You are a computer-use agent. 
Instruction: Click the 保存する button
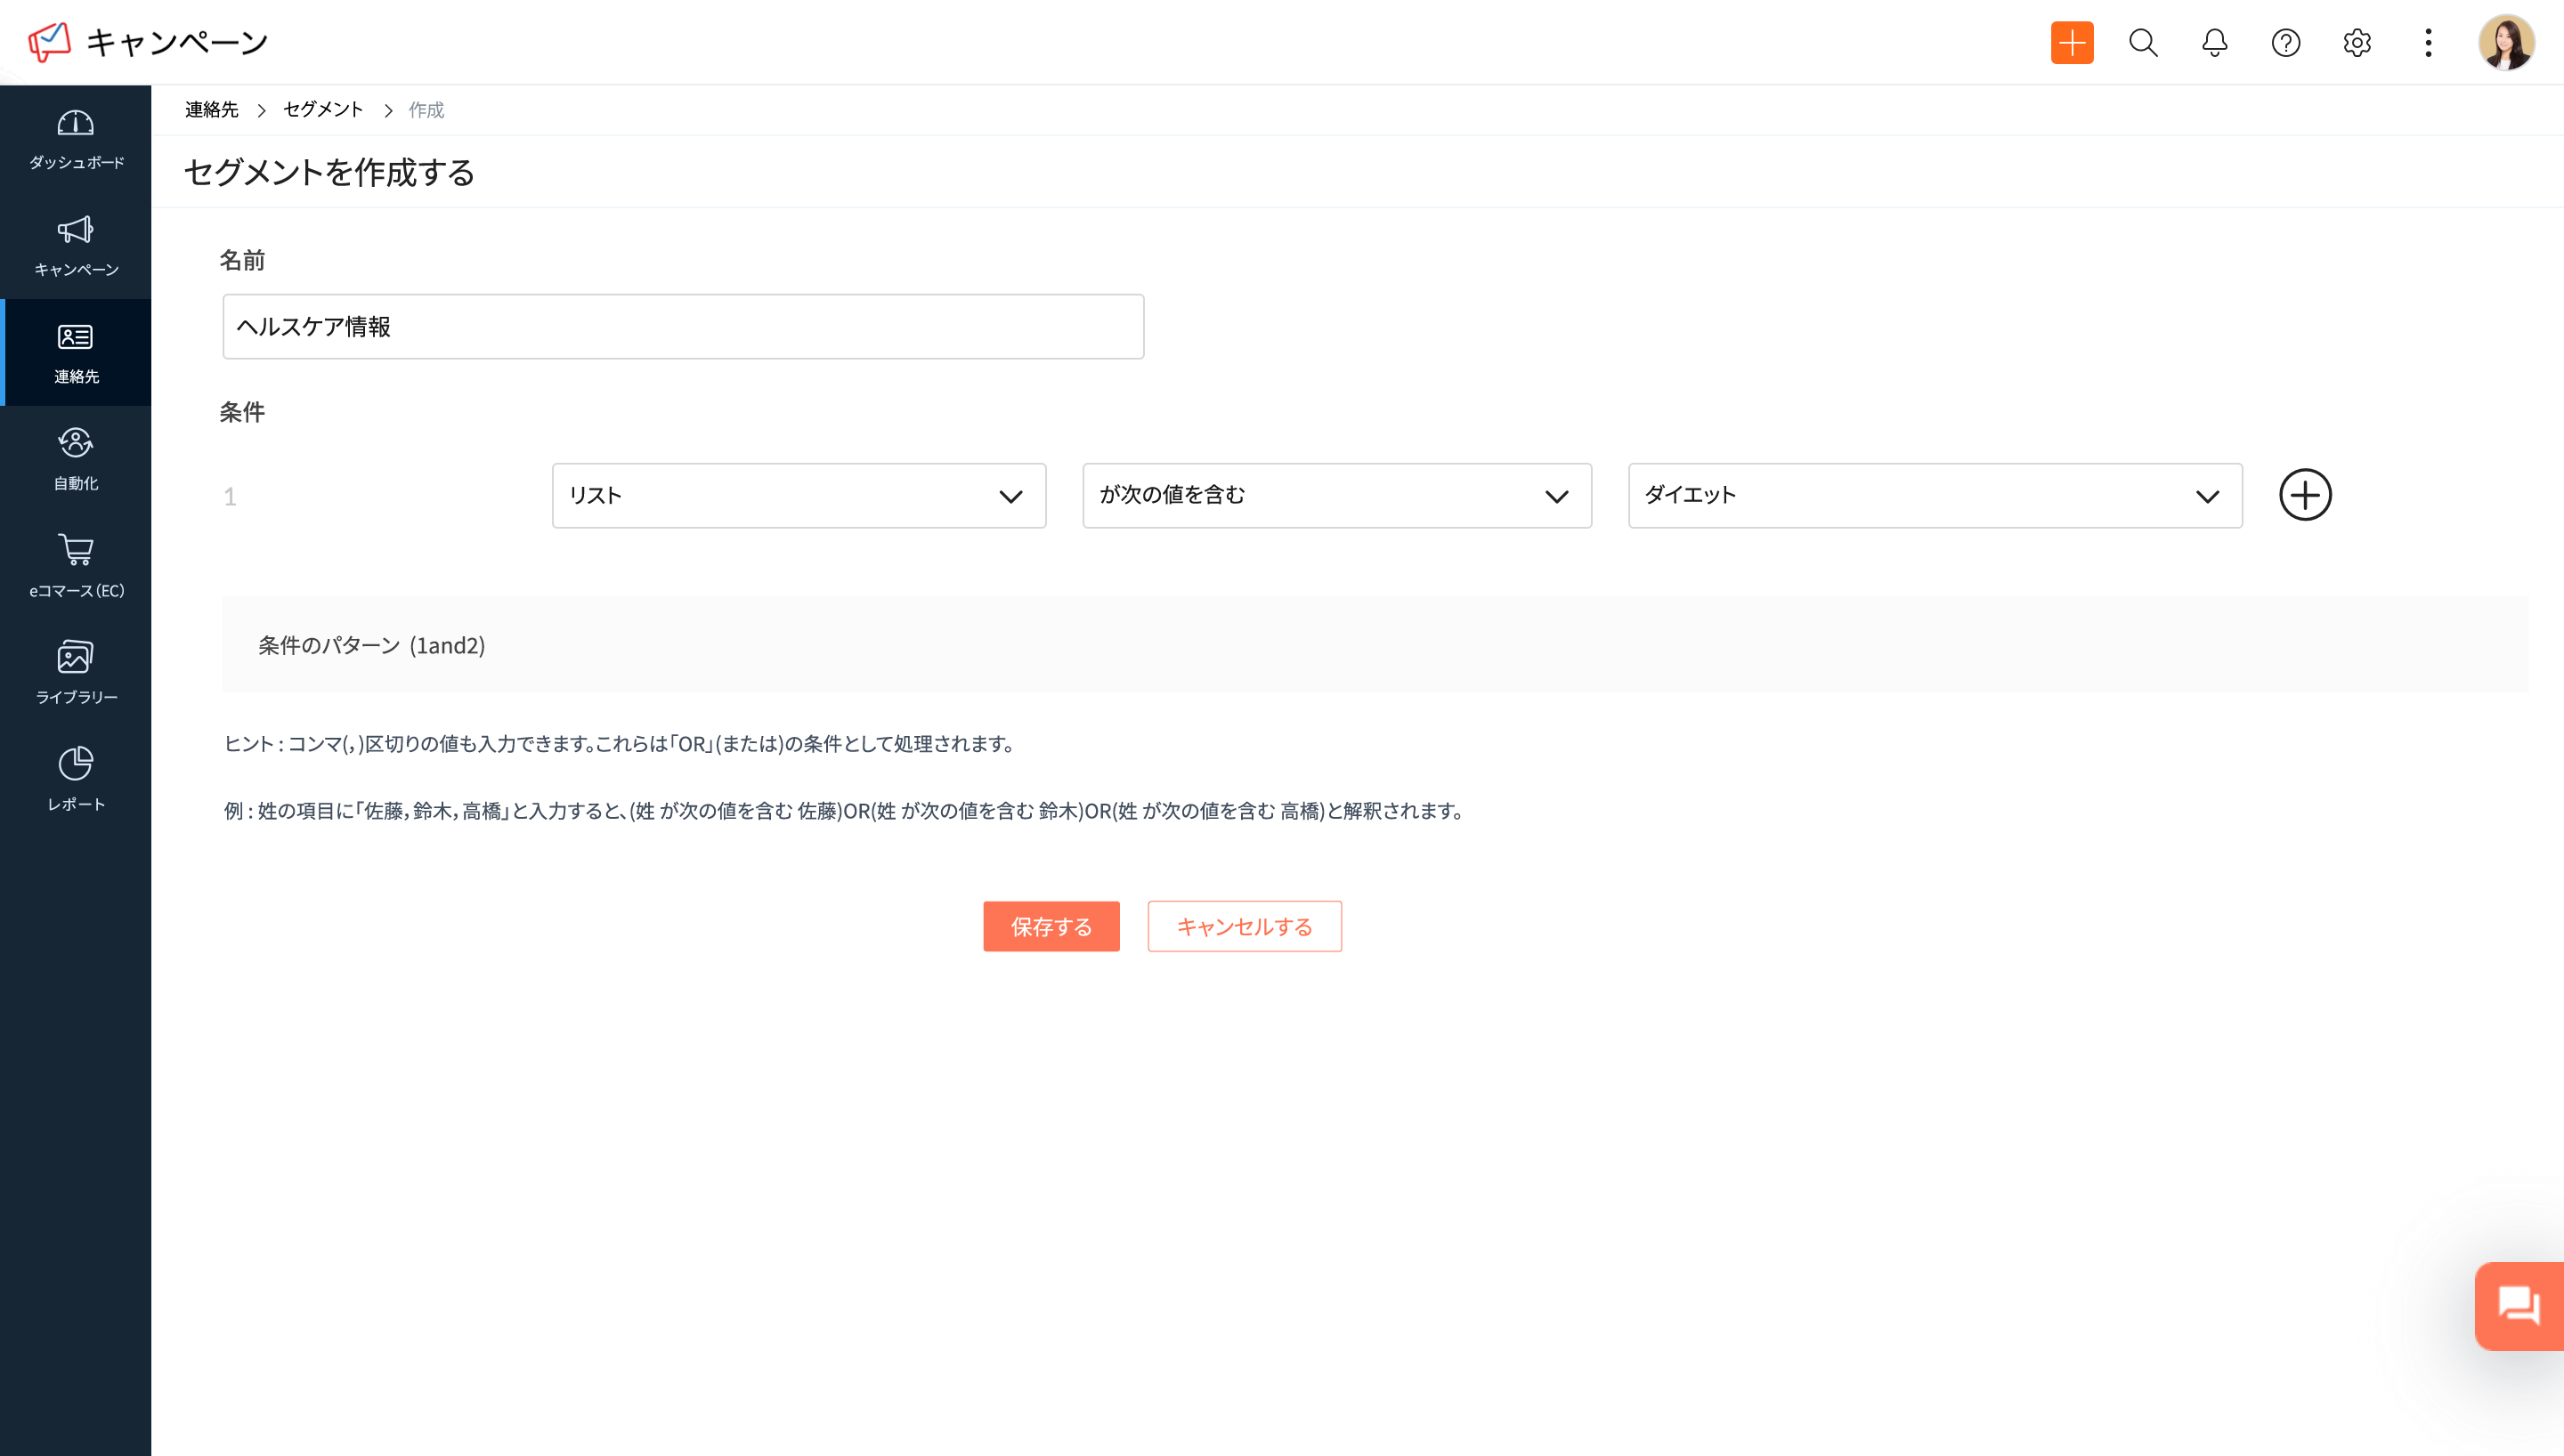click(1050, 926)
